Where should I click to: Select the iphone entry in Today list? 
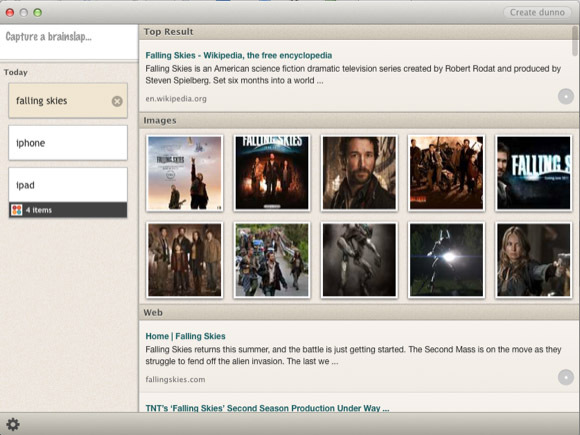pos(68,143)
